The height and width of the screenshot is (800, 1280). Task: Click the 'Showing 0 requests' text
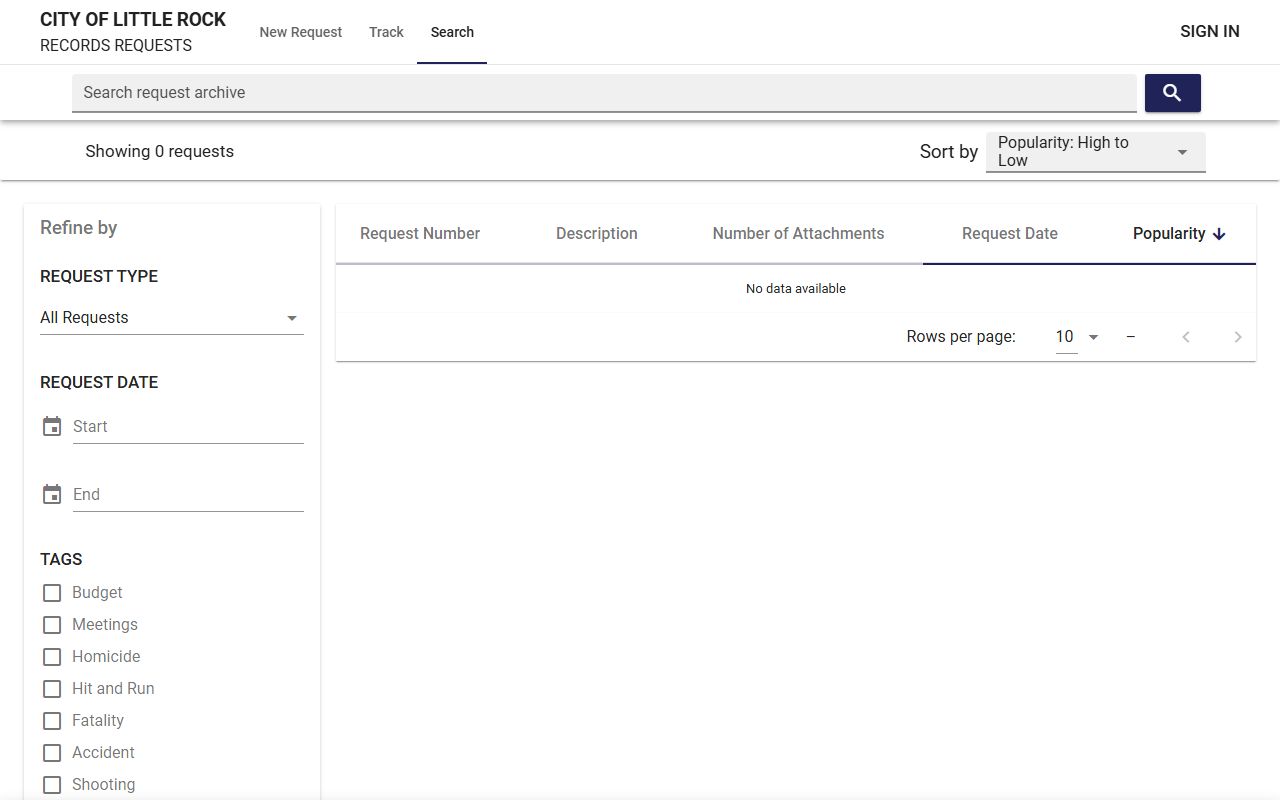point(160,152)
